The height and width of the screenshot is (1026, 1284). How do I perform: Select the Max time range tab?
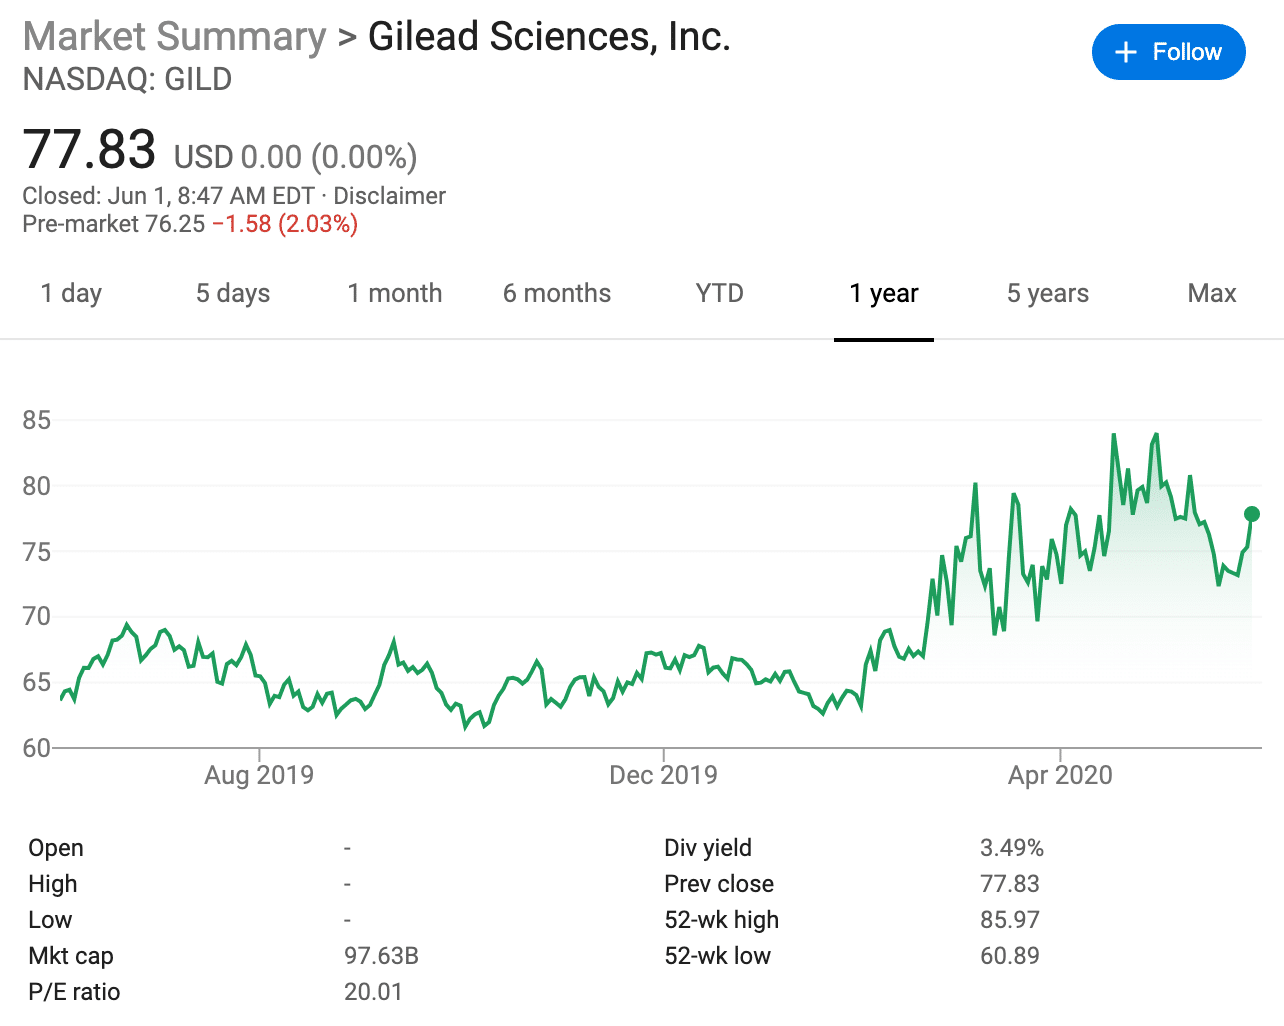coord(1211,293)
